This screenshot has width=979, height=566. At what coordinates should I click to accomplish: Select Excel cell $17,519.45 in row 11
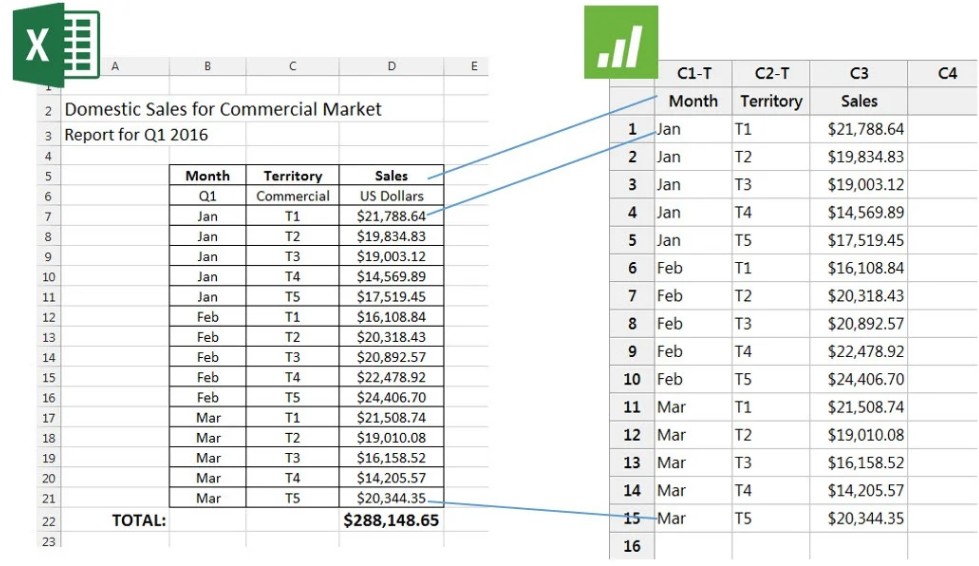tap(391, 296)
